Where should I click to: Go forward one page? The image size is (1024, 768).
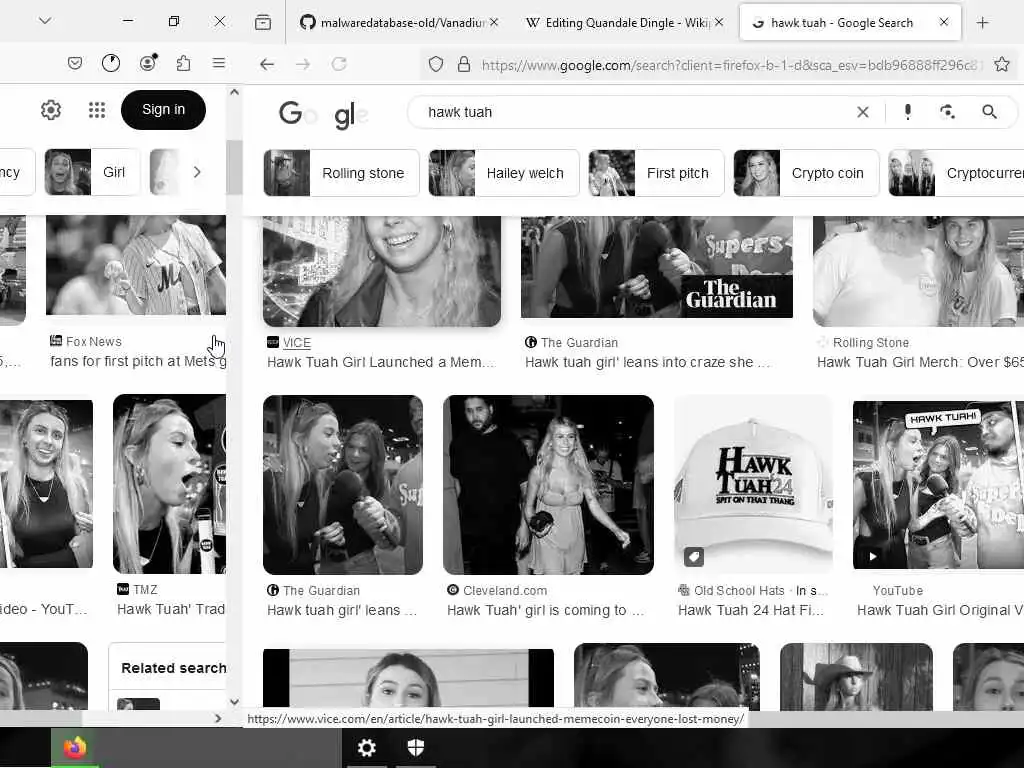pyautogui.click(x=303, y=64)
